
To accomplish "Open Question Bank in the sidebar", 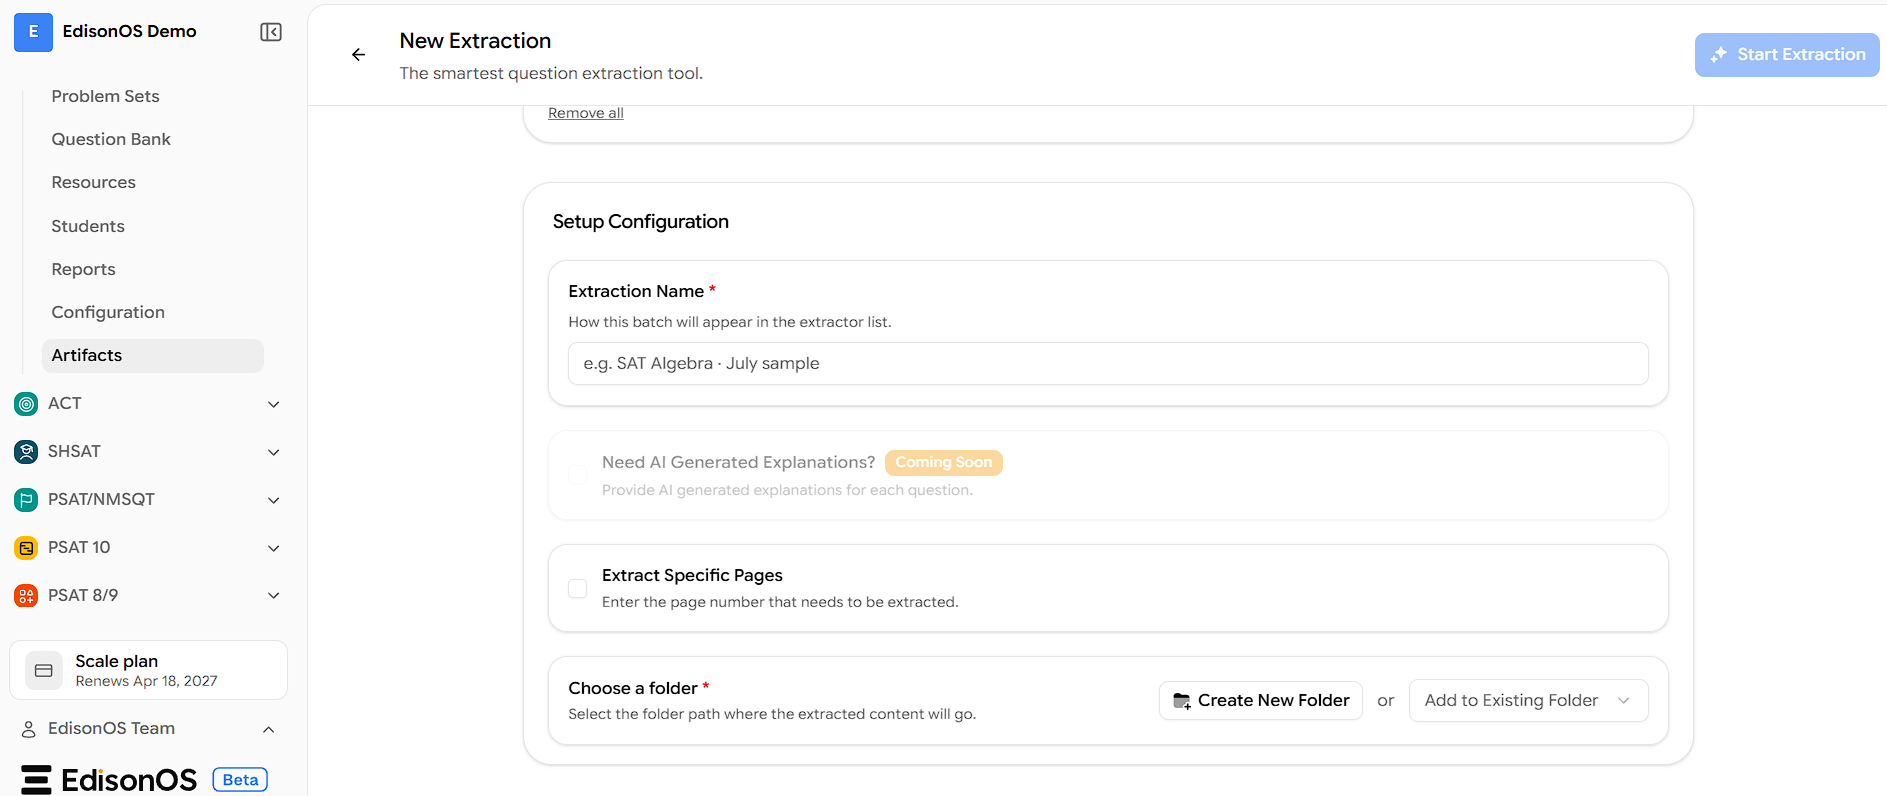I will pos(111,139).
